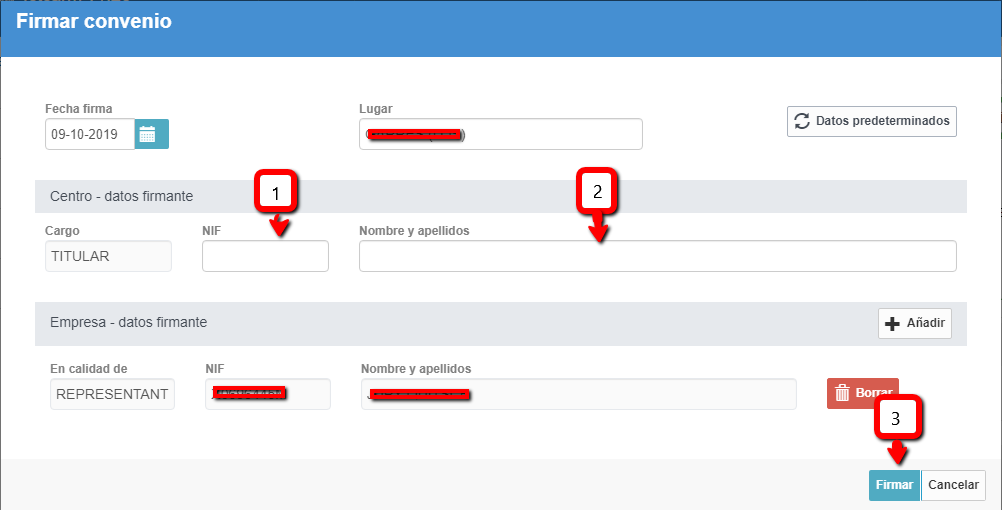The width and height of the screenshot is (1002, 510).
Task: Click the numbered callout 1 marker
Action: (x=276, y=194)
